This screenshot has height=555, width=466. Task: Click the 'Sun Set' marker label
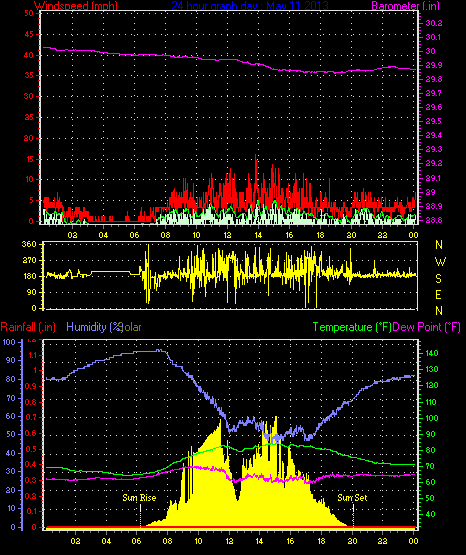coord(352,498)
